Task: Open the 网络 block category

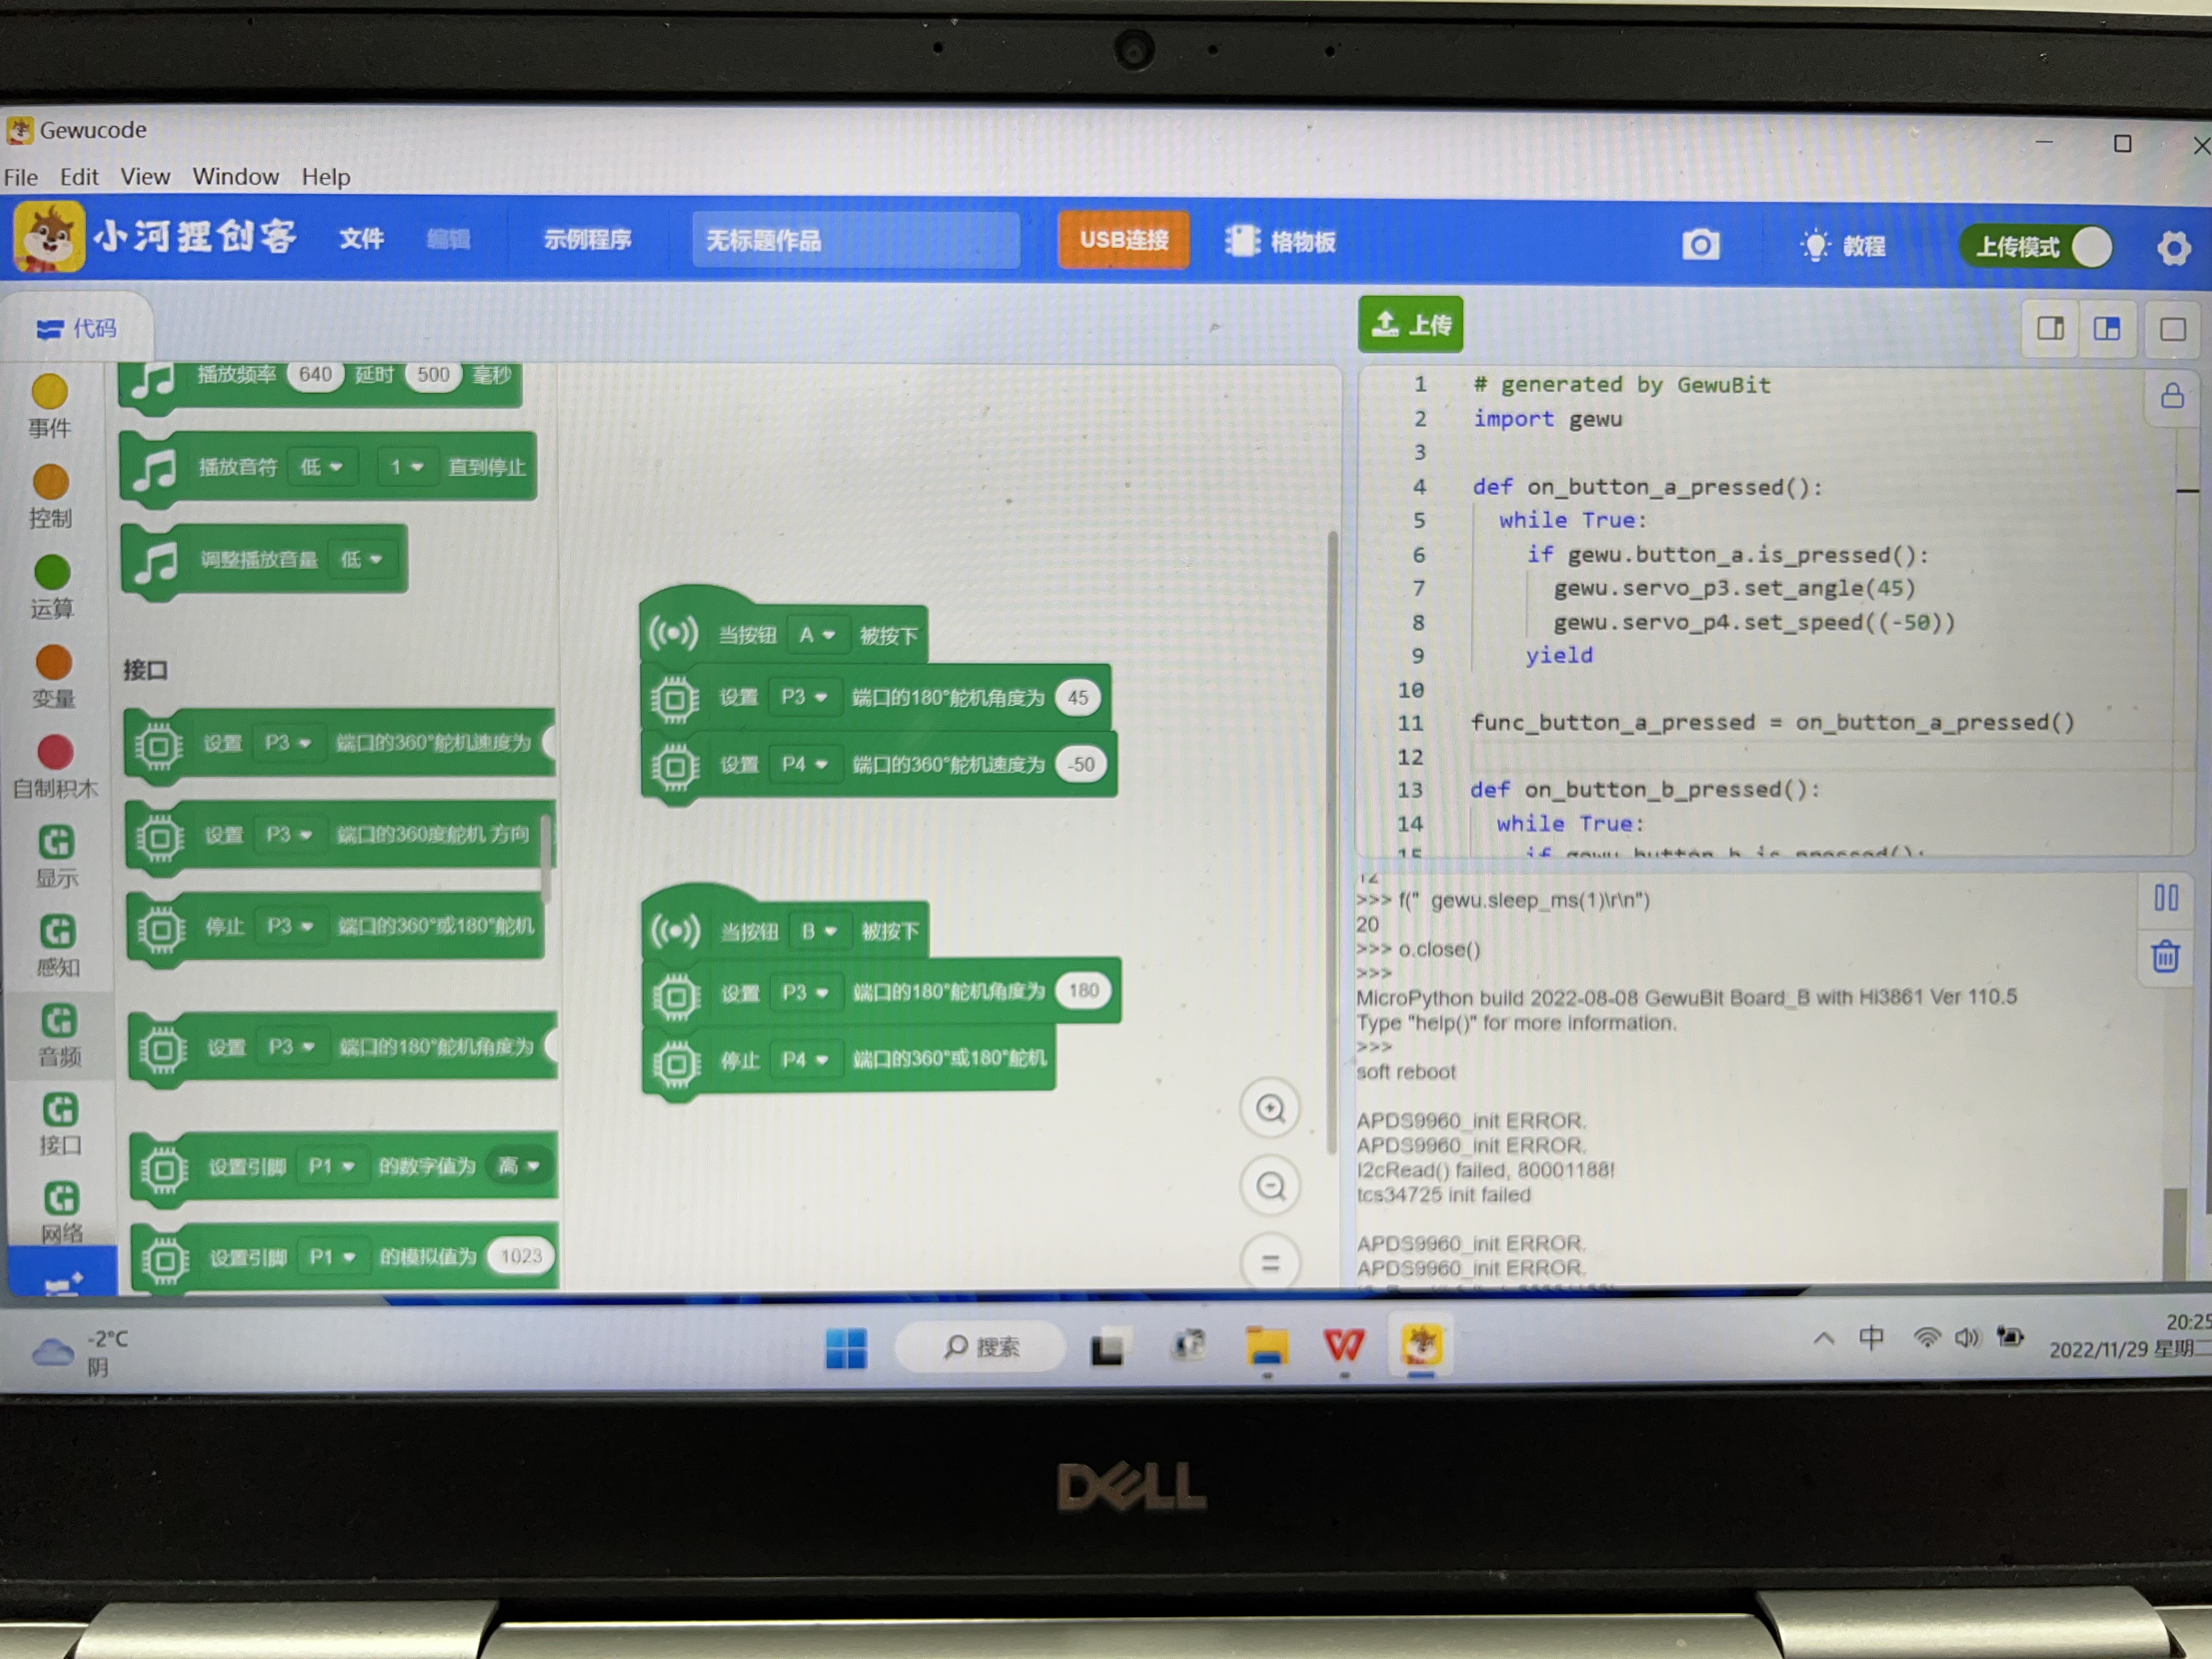Action: point(61,1212)
